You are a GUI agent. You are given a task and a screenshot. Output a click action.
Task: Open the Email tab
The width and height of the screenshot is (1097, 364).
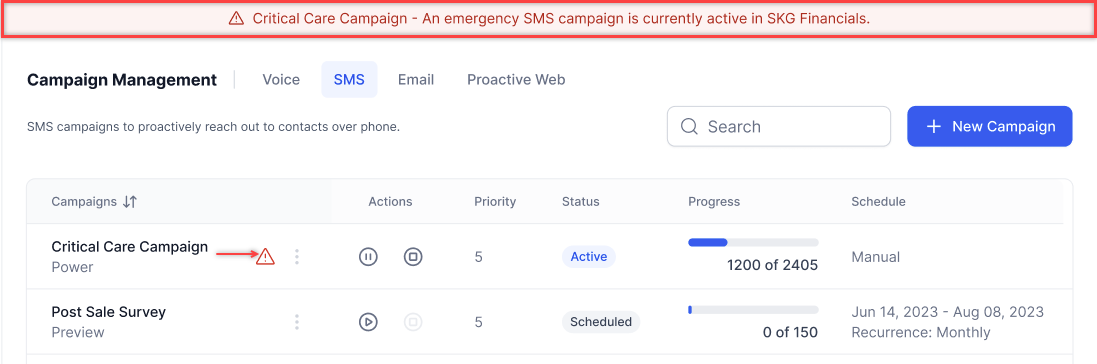(416, 80)
